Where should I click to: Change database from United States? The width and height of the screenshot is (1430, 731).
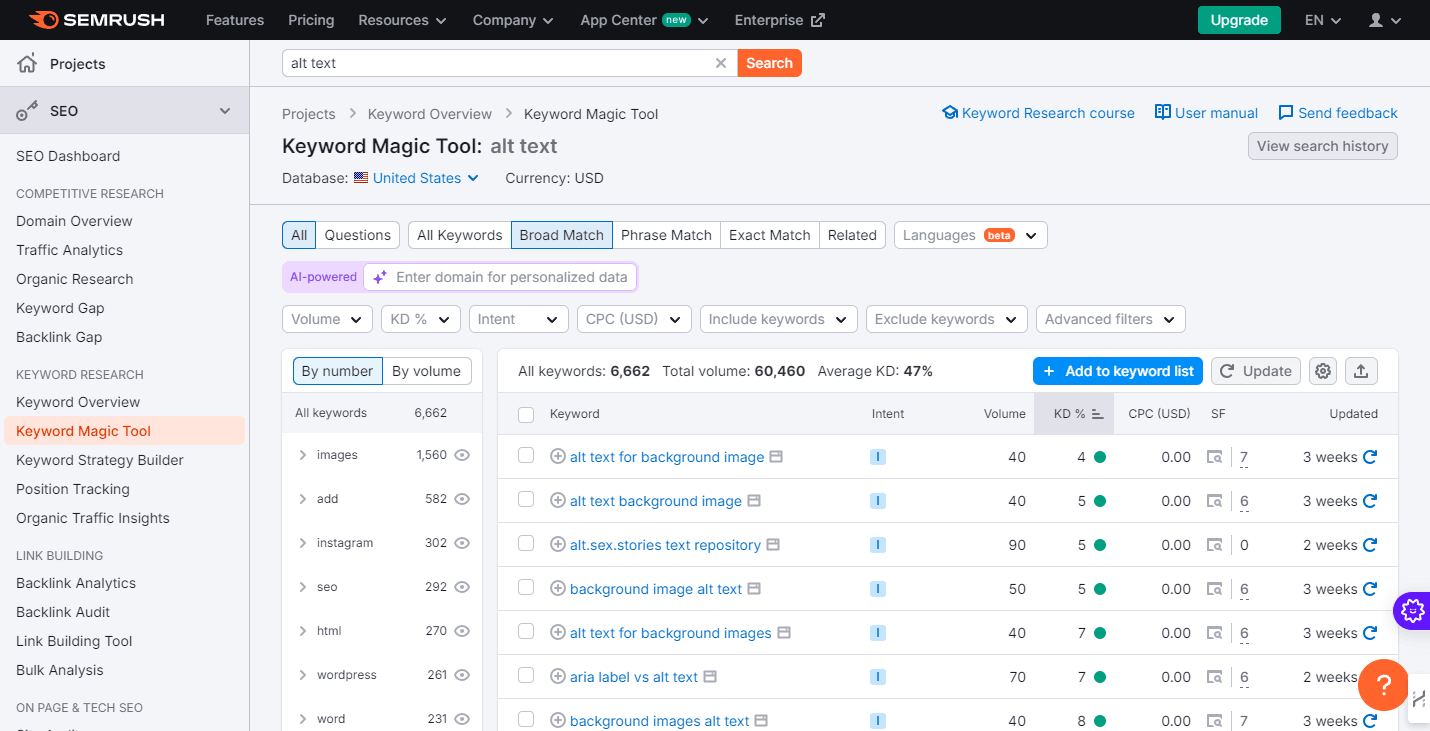417,178
